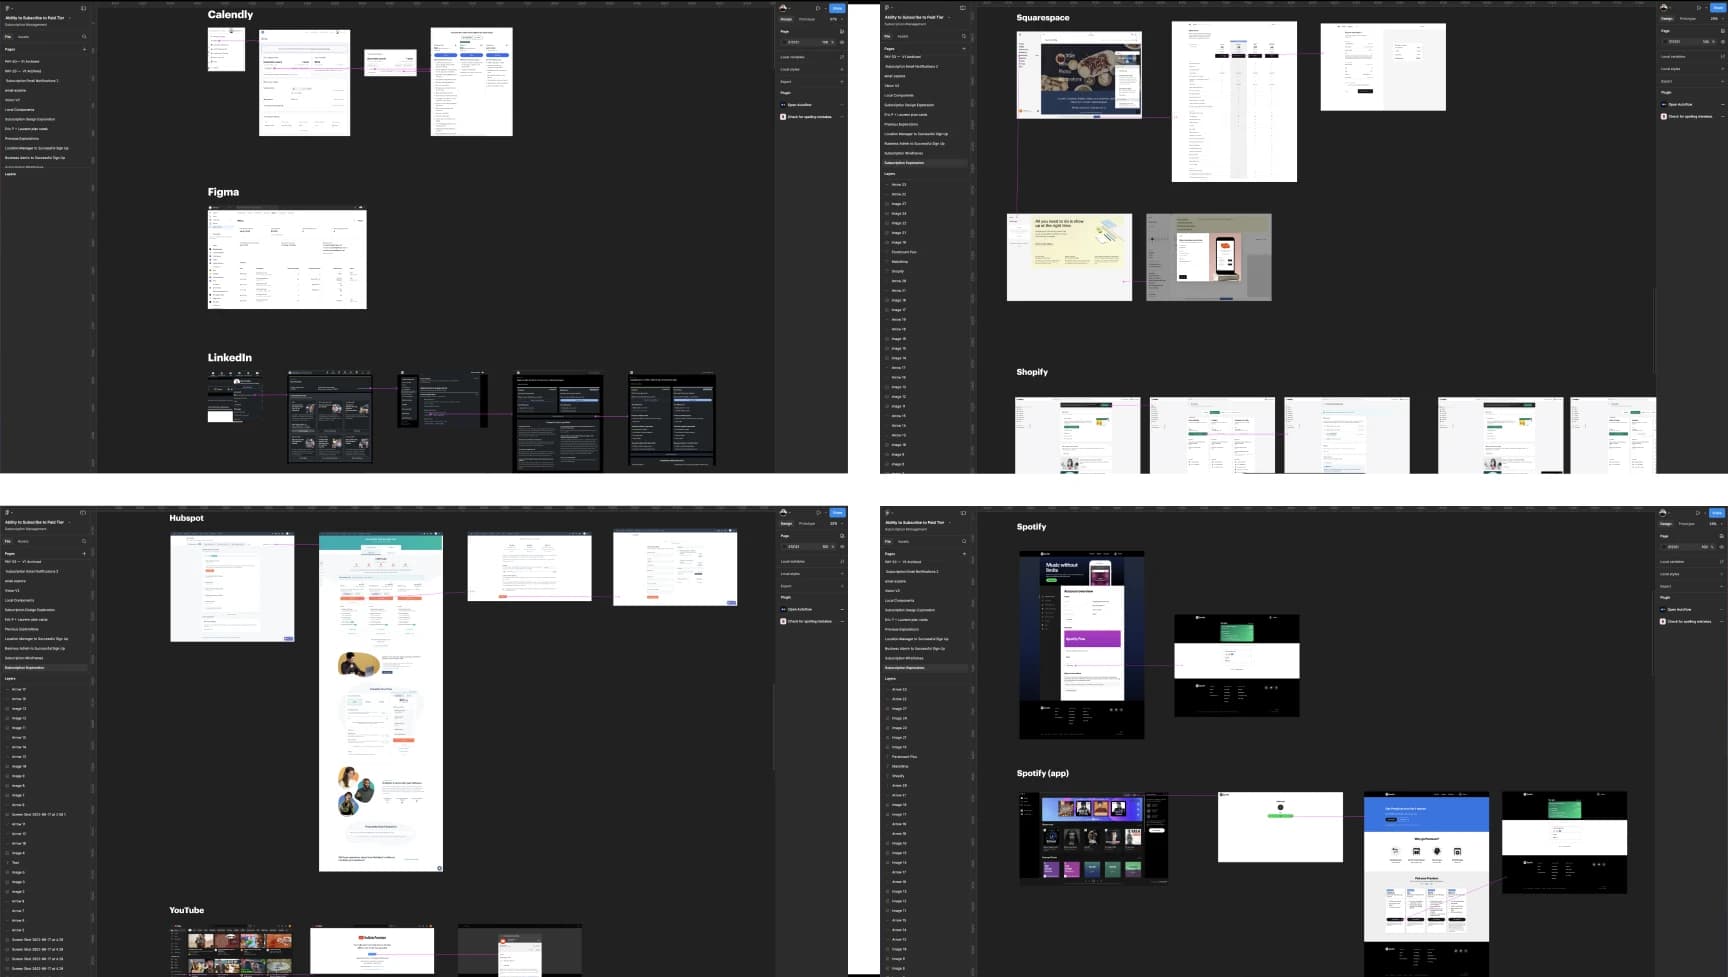Screen dimensions: 1728x977
Task: Open the Figma main menu in the Spotify window
Action: point(887,513)
